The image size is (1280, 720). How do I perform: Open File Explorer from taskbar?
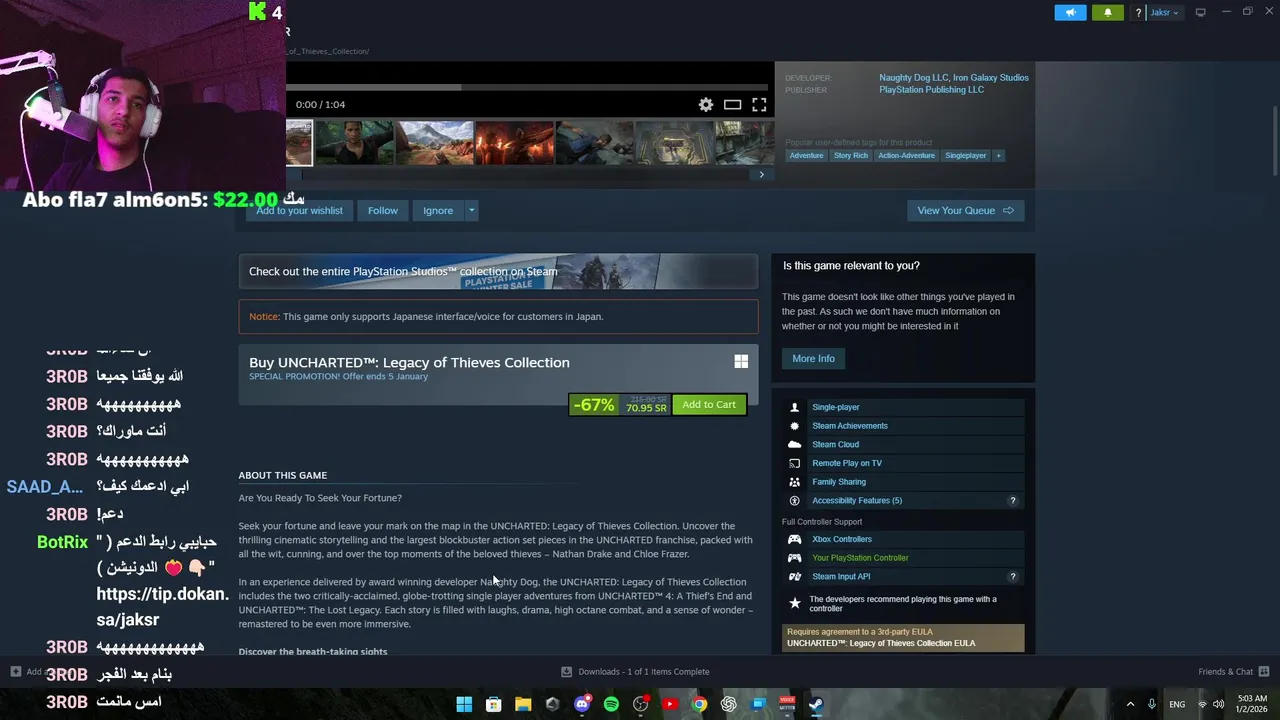click(523, 704)
